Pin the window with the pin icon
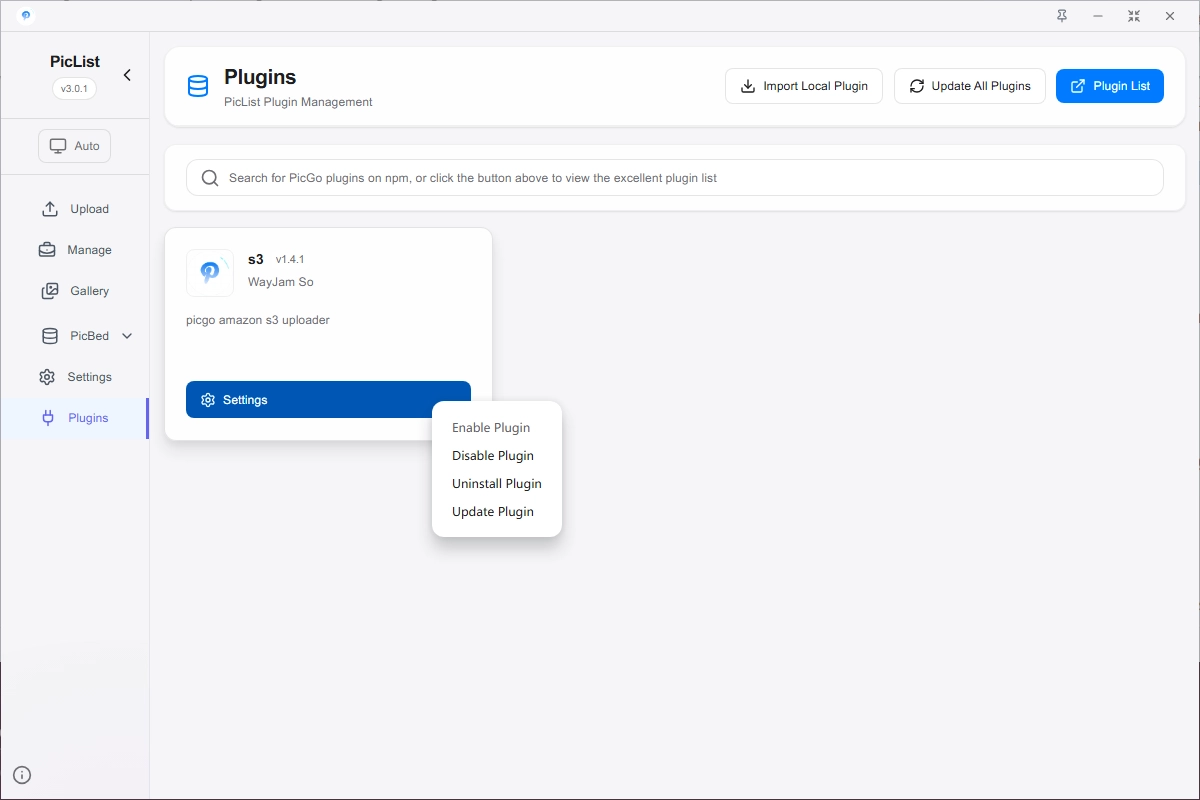 (x=1062, y=16)
